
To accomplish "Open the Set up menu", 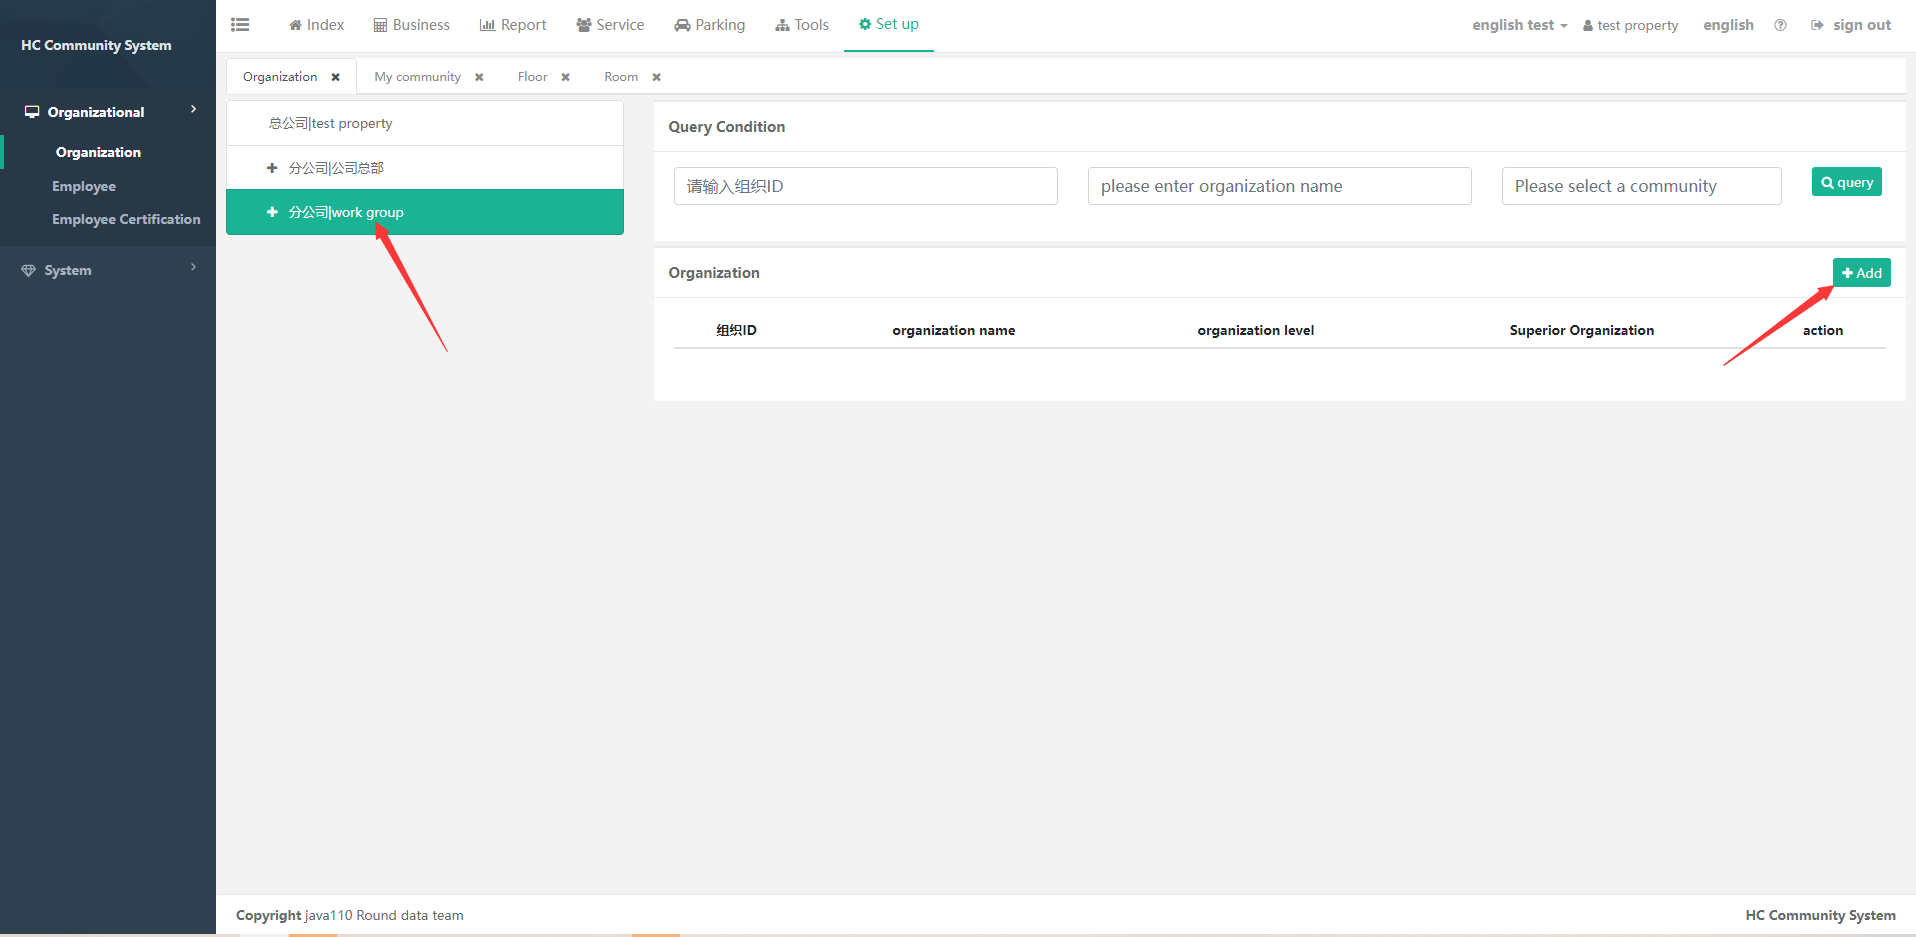I will 888,24.
